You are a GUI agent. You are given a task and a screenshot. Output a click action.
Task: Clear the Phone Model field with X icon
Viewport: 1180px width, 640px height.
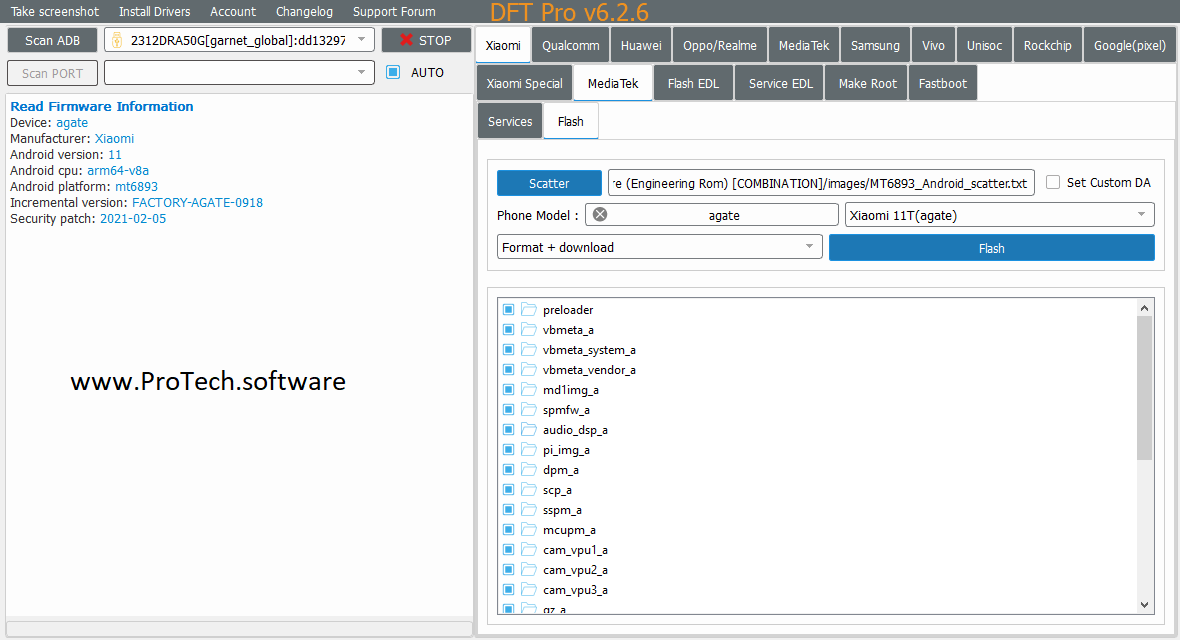coord(600,215)
